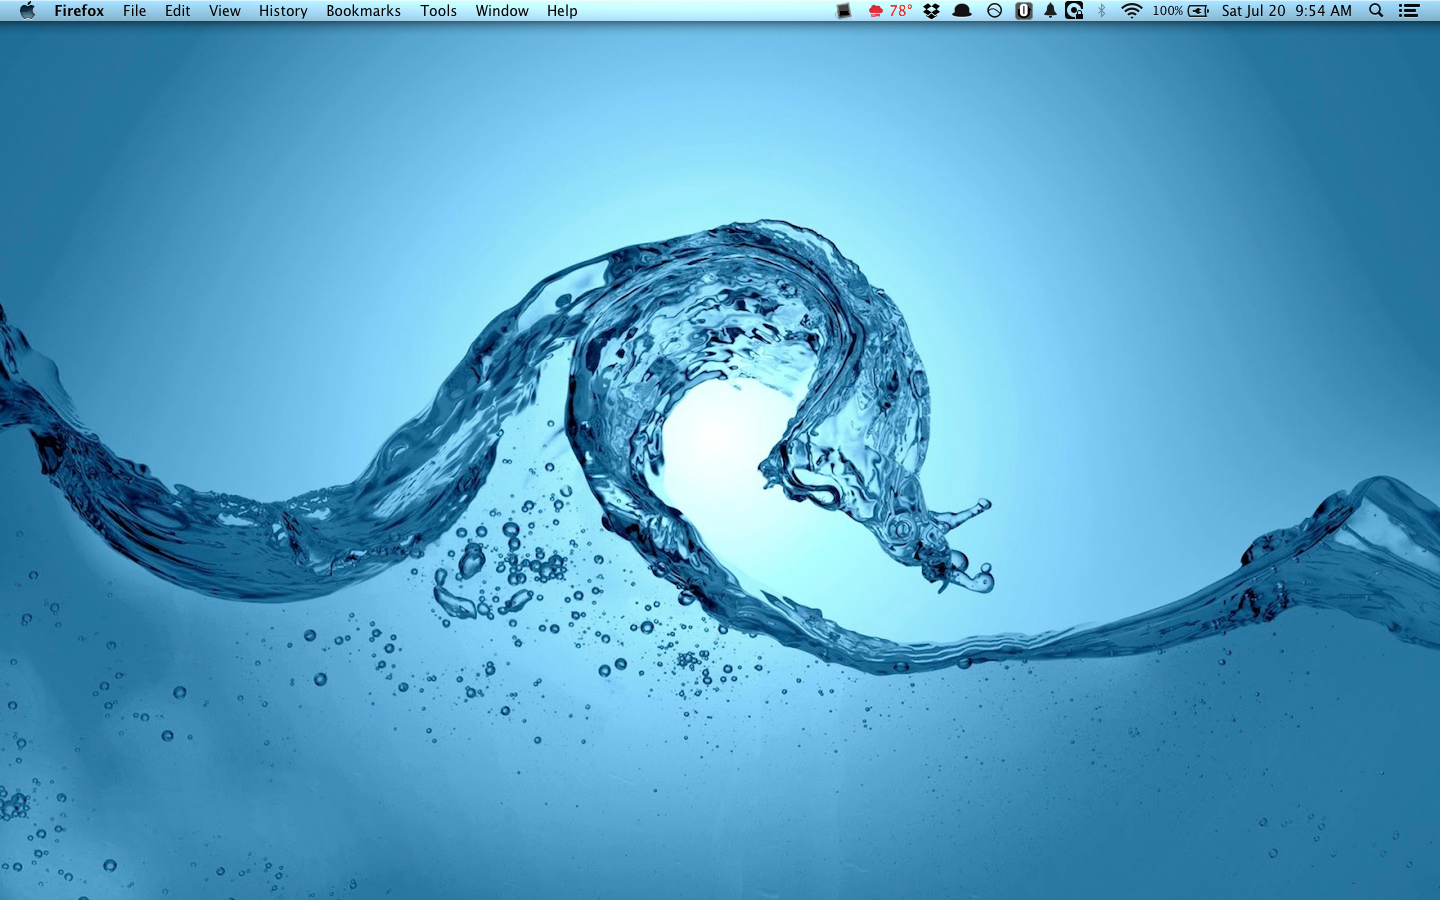Viewport: 1440px width, 900px height.
Task: Click the red weather cloud 78° status item
Action: click(889, 11)
